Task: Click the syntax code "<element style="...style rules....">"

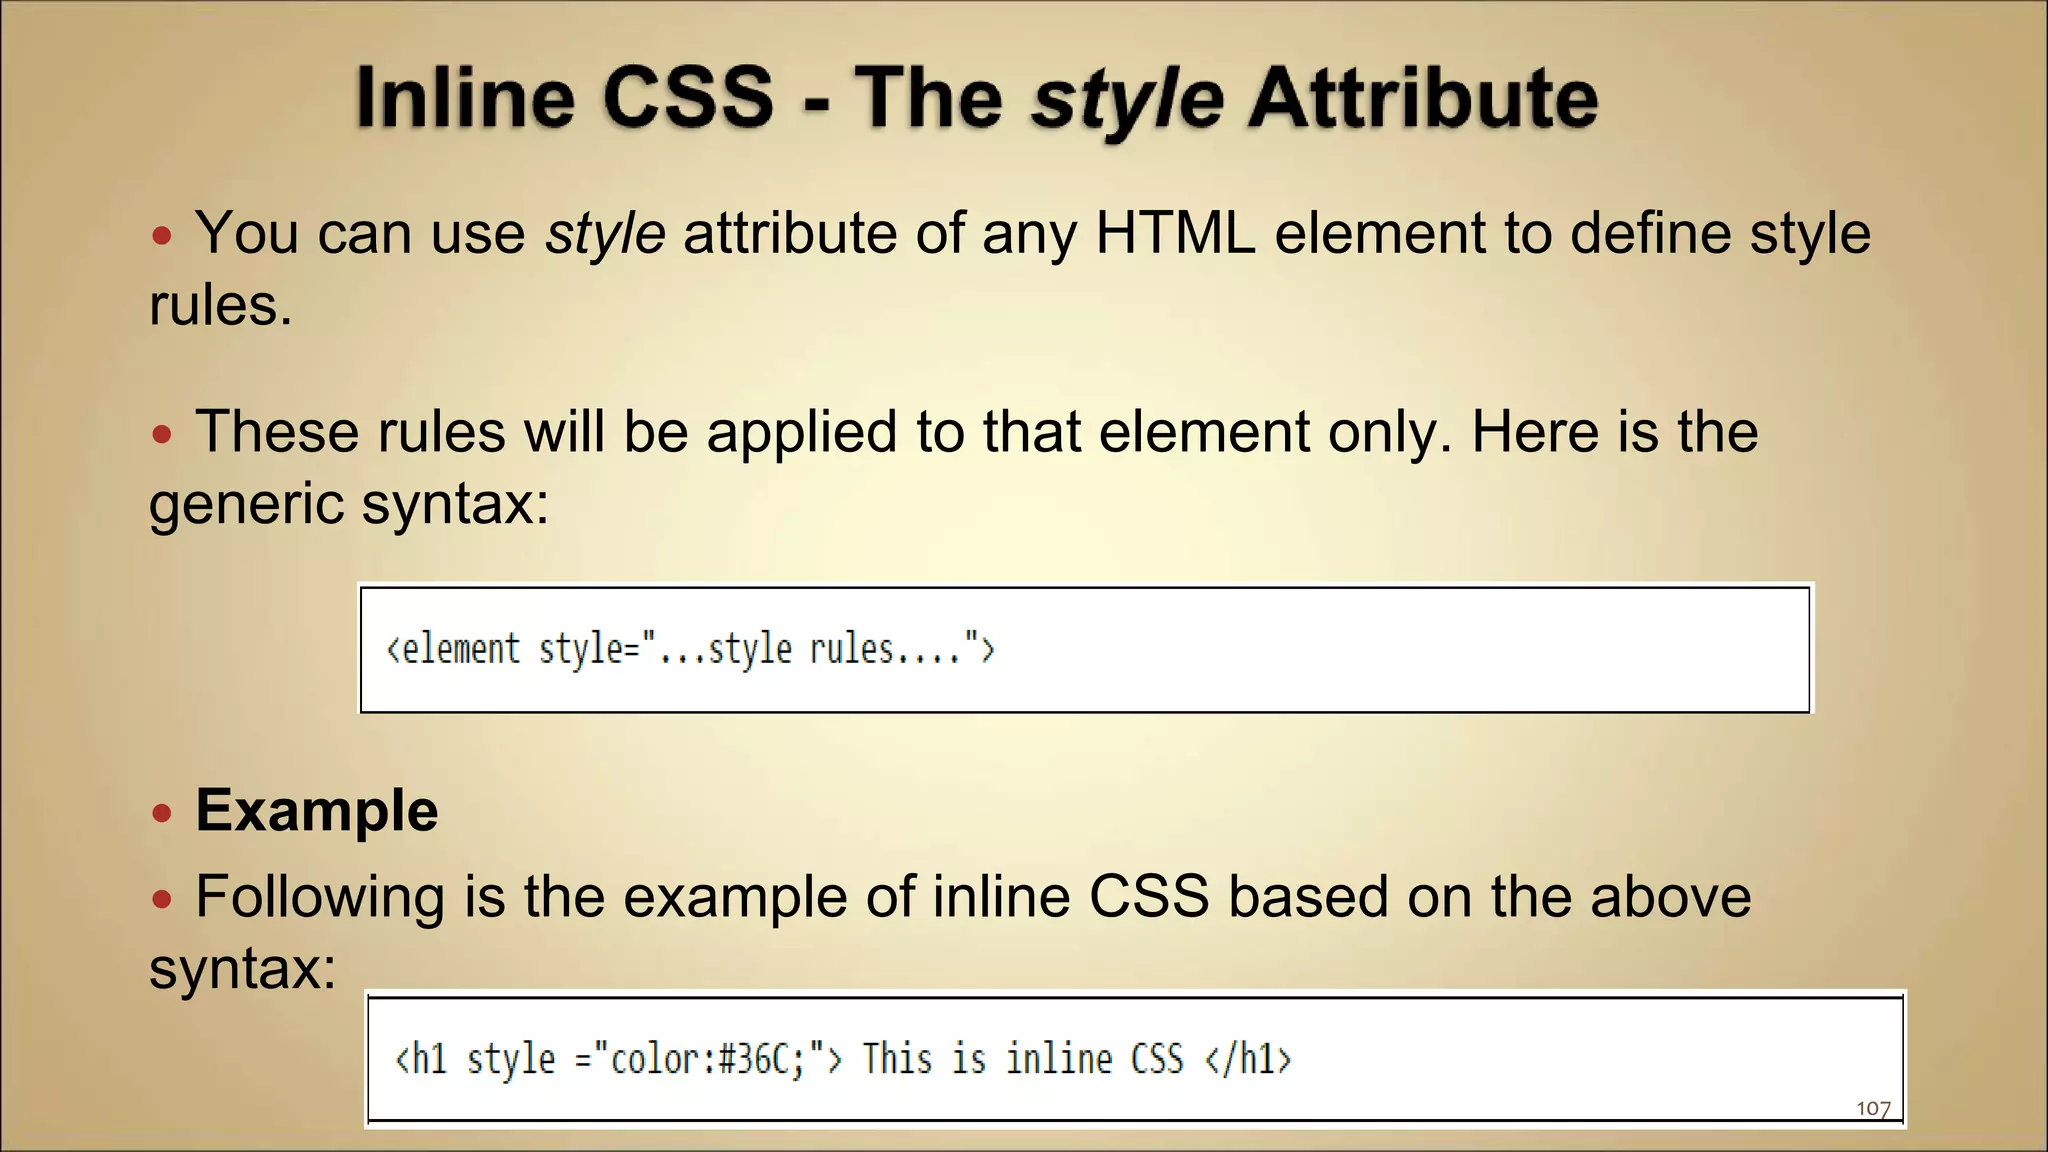Action: pyautogui.click(x=691, y=648)
